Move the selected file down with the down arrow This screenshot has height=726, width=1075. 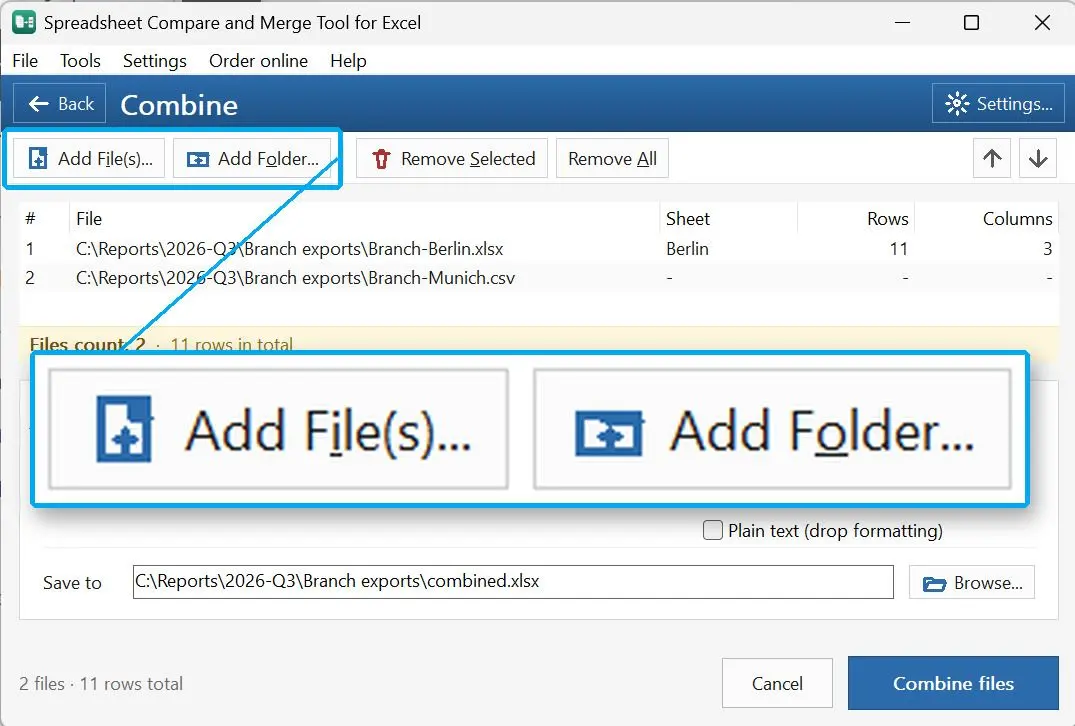click(x=1037, y=158)
